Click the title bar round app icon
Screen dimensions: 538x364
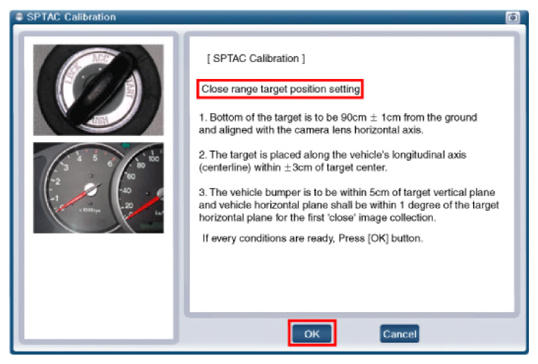pyautogui.click(x=19, y=17)
